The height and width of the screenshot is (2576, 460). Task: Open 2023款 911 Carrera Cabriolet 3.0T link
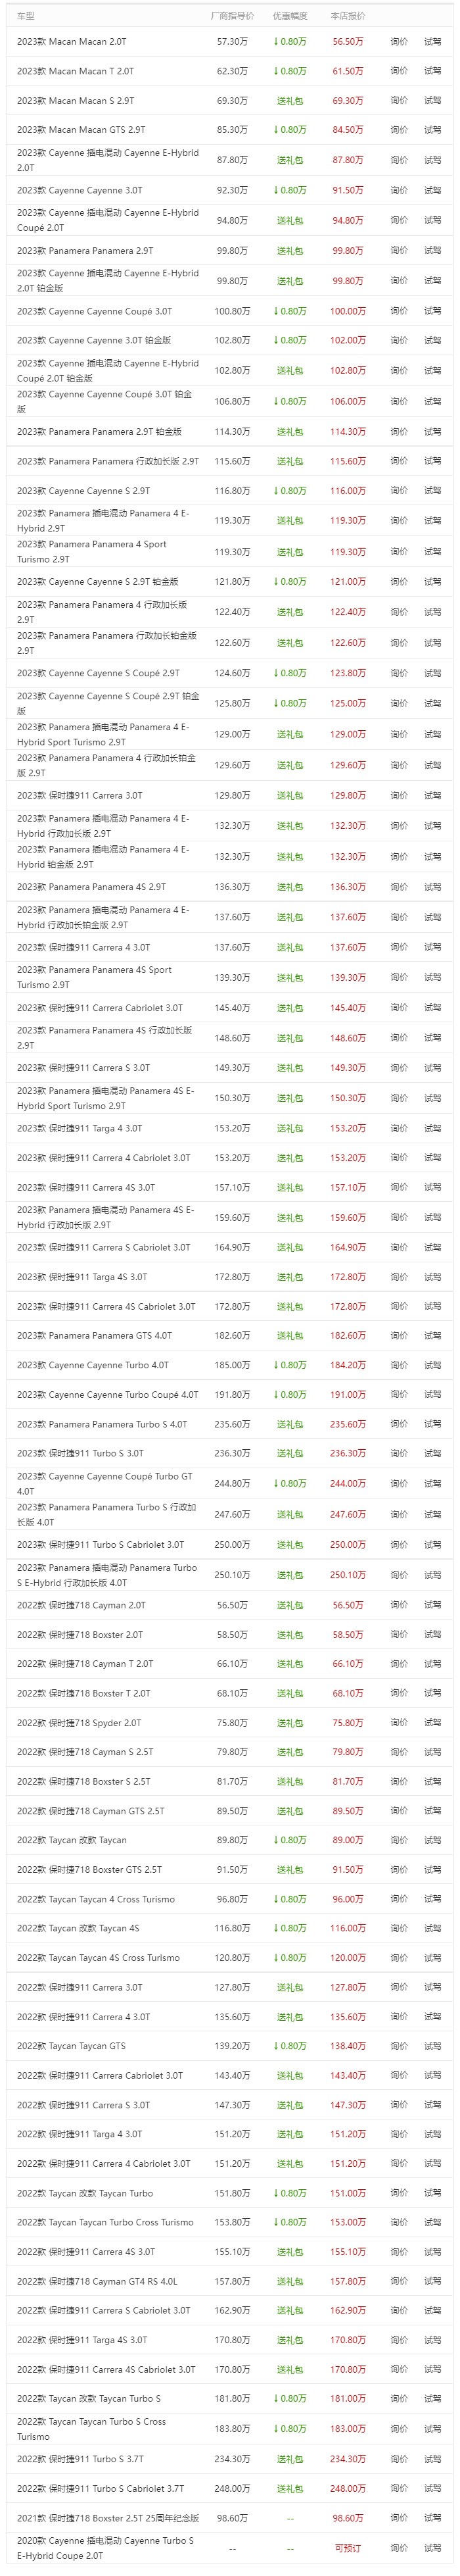(100, 1008)
